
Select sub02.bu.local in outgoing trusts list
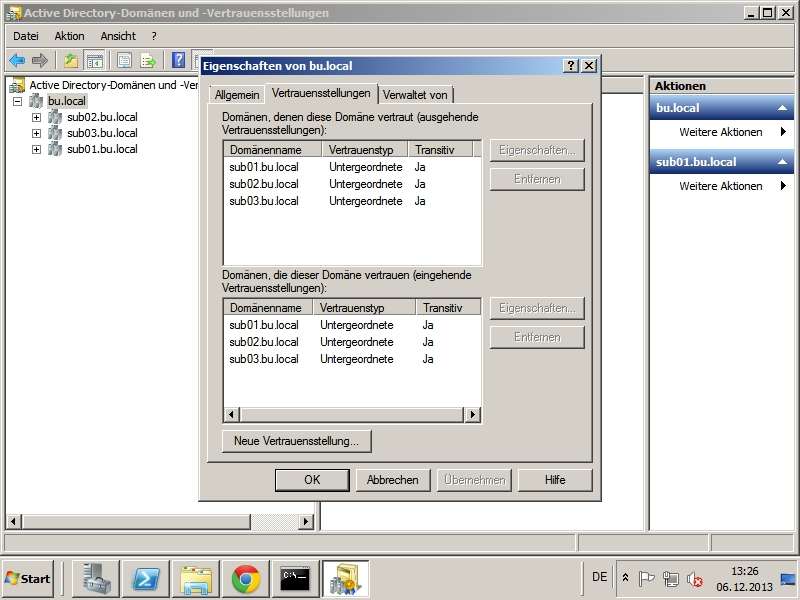[x=264, y=184]
